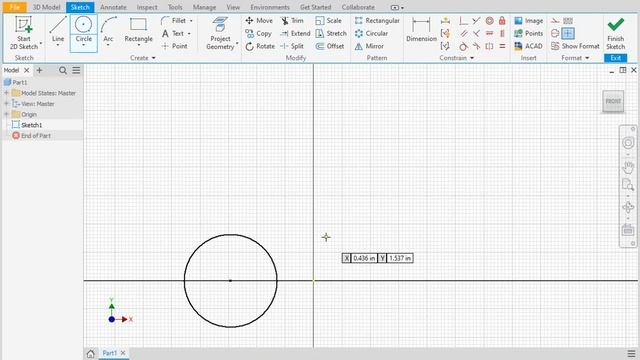This screenshot has height=360, width=640.
Task: Toggle the highlighted Center Point format
Action: (568, 33)
